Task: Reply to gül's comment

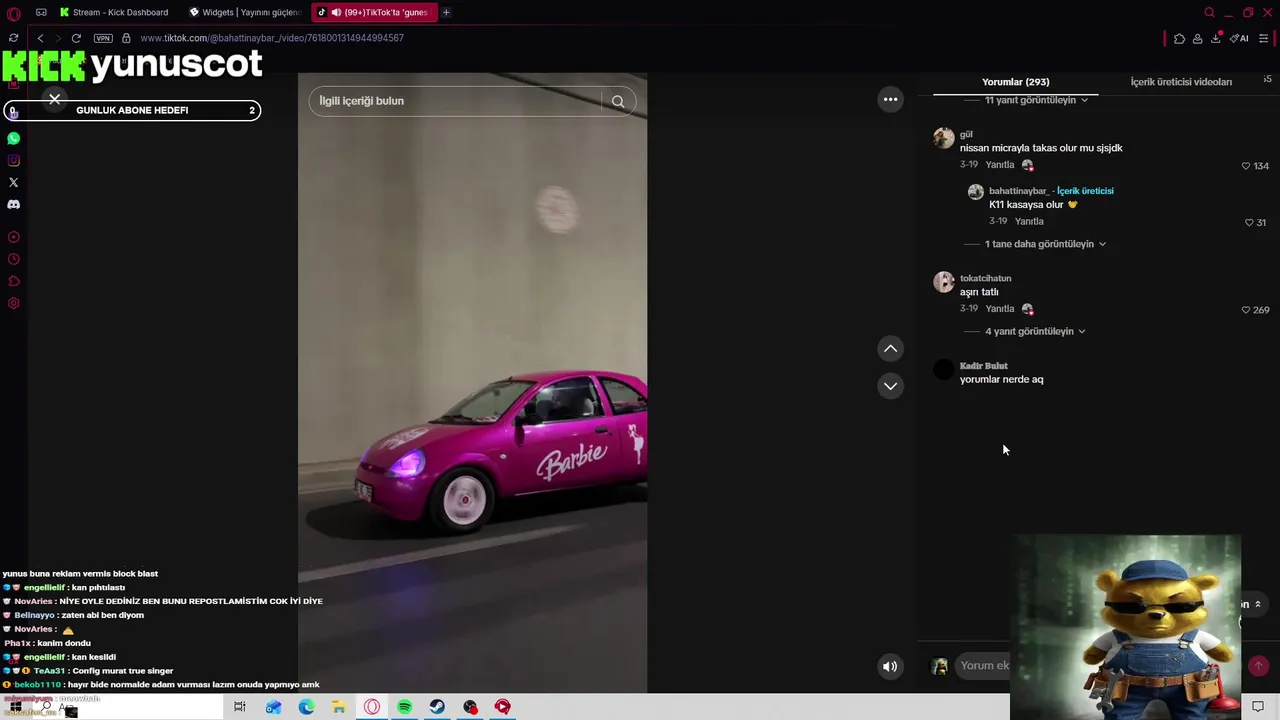Action: point(1000,165)
